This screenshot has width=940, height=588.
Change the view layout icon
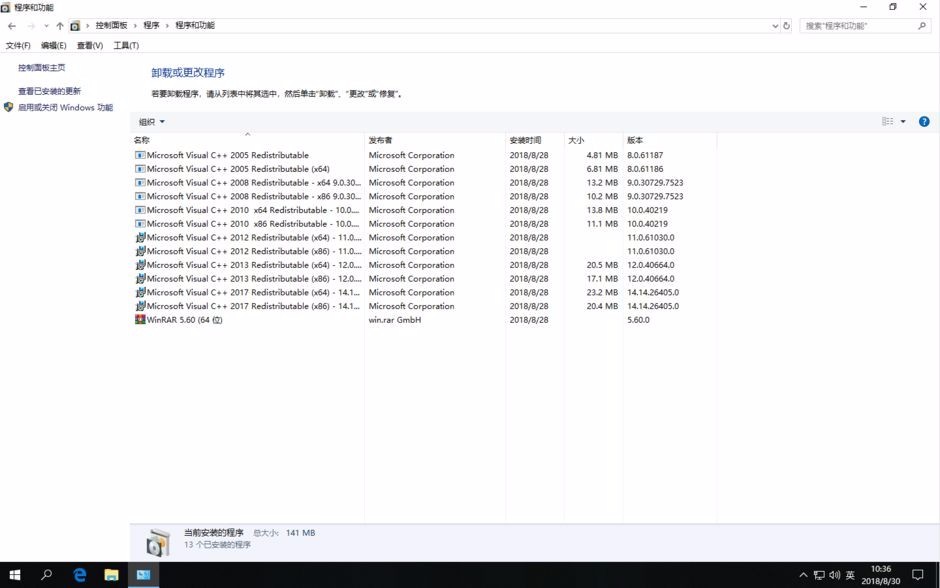pyautogui.click(x=888, y=122)
